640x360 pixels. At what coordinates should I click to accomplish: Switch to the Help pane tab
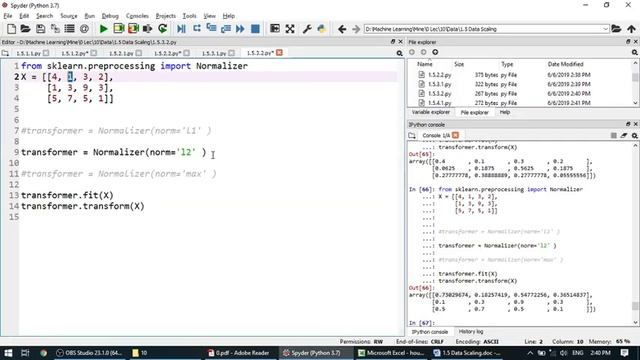tap(505, 112)
